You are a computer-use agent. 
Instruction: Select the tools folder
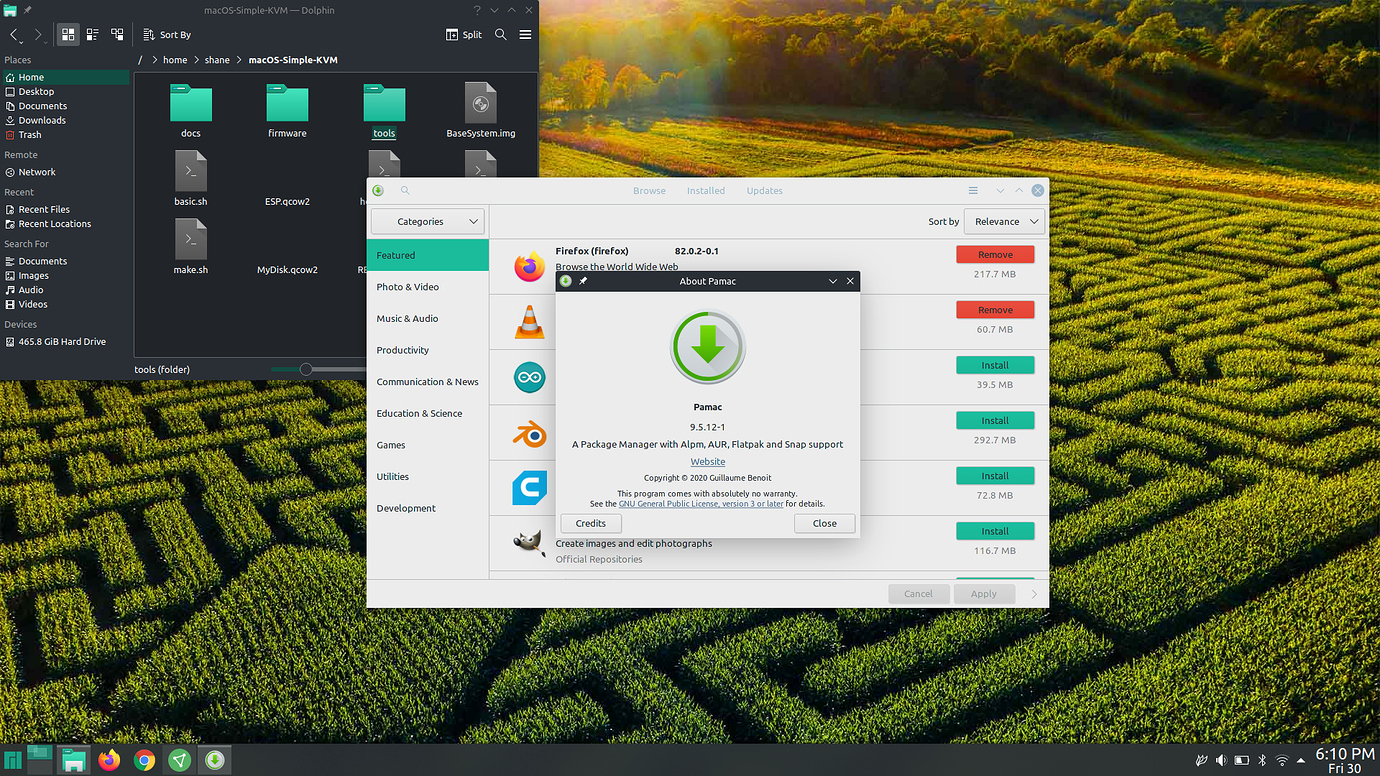point(384,111)
